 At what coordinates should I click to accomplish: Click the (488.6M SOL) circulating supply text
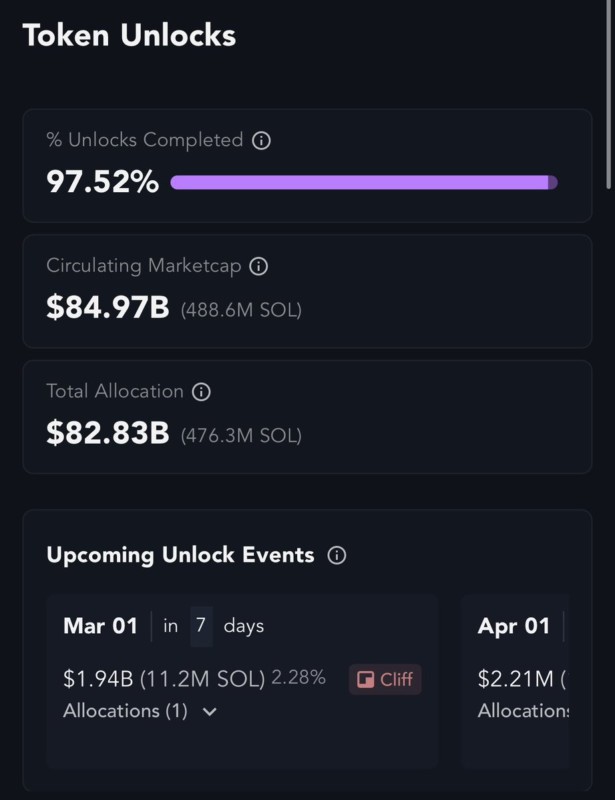pos(241,310)
